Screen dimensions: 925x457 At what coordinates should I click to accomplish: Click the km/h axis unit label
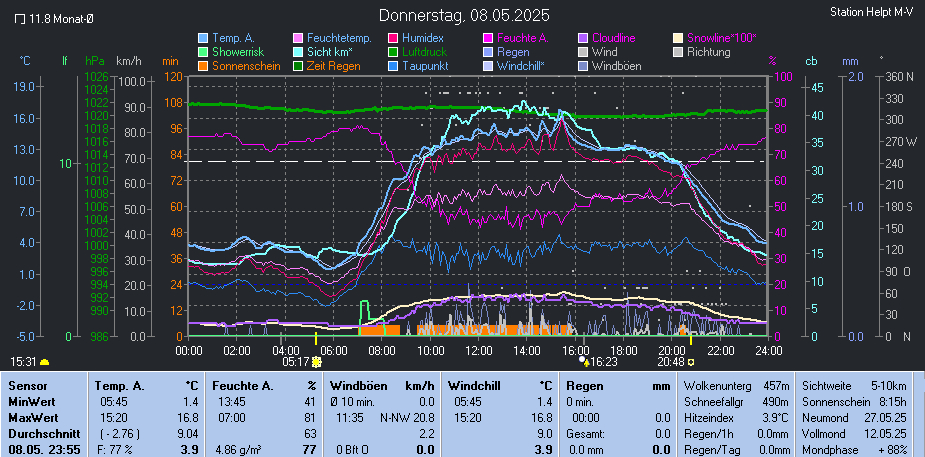click(129, 60)
